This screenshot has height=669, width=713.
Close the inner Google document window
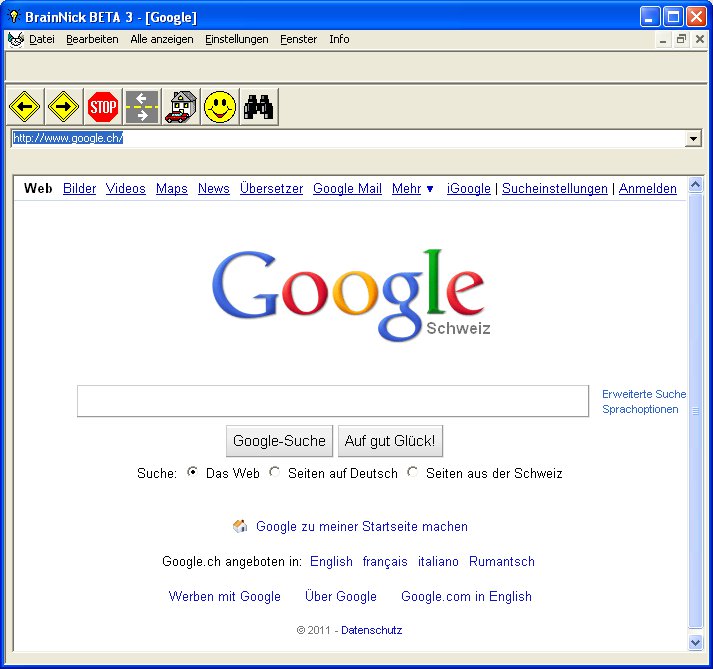700,40
